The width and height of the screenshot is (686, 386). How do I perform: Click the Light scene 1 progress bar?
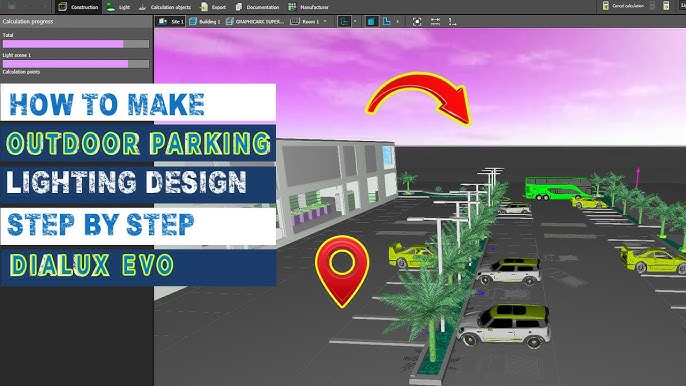click(x=76, y=64)
